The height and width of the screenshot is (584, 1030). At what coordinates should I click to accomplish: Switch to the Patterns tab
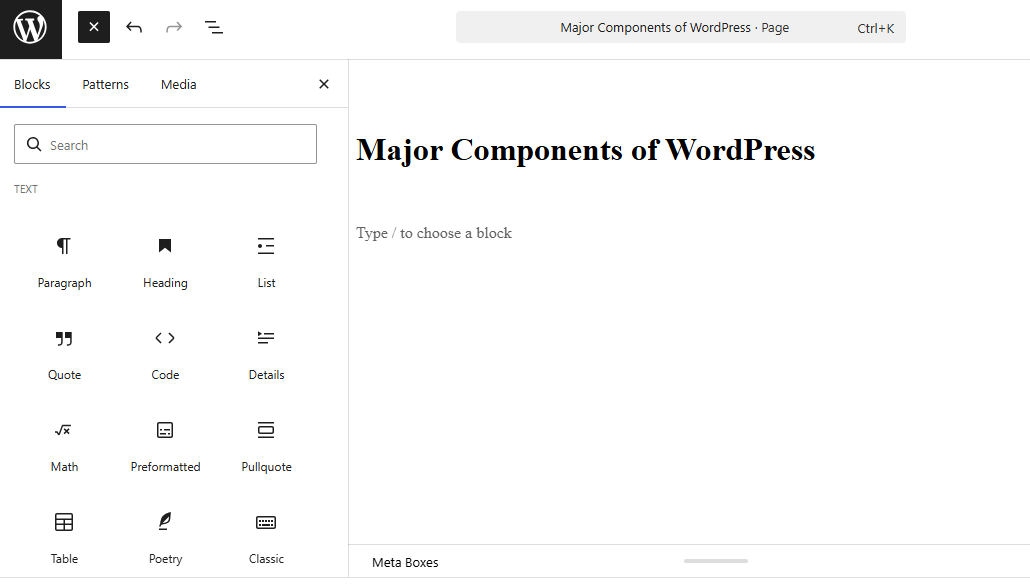(x=106, y=84)
